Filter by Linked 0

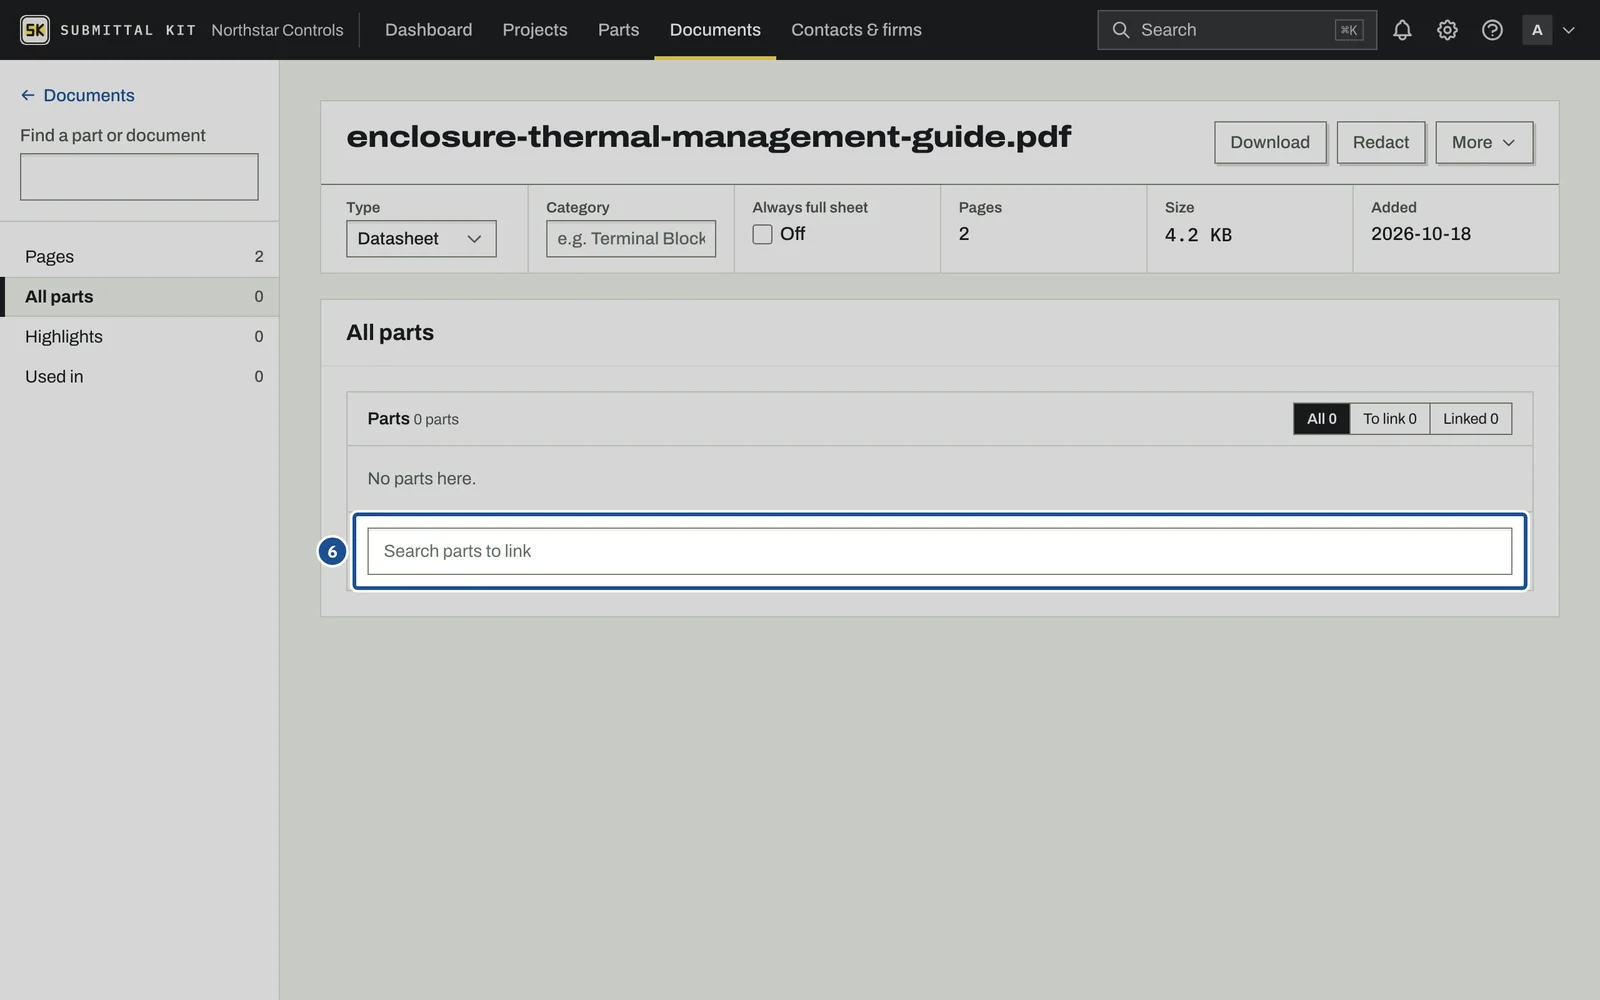[1471, 419]
